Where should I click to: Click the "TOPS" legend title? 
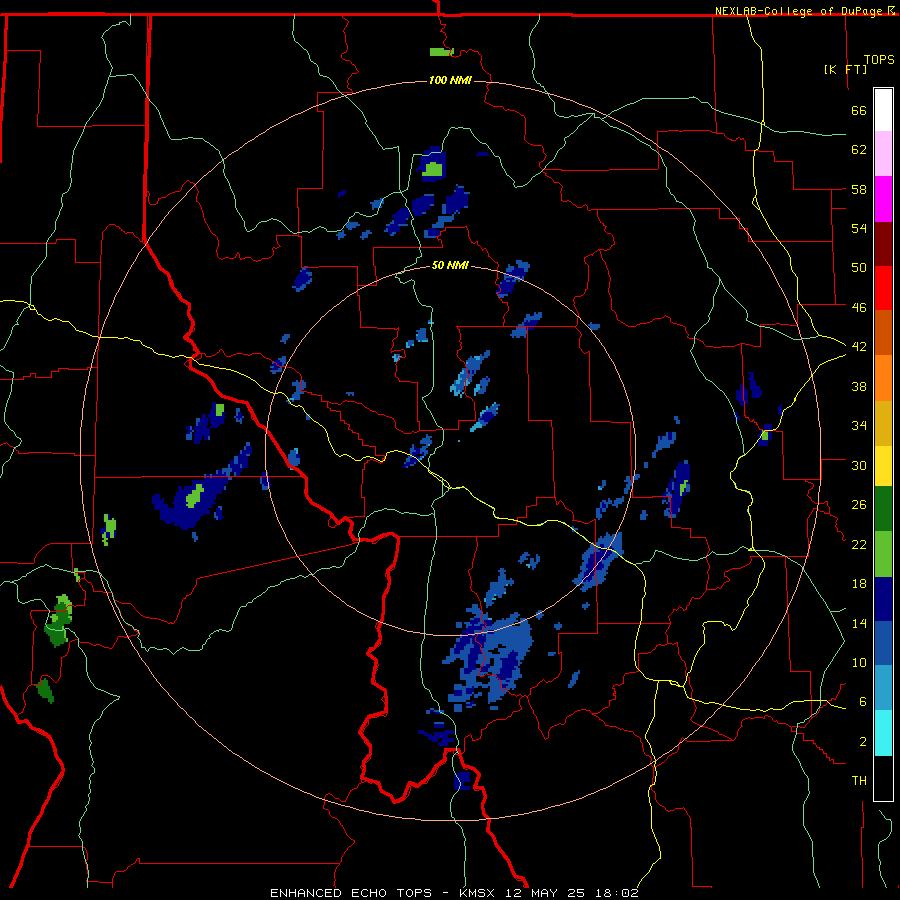point(879,60)
